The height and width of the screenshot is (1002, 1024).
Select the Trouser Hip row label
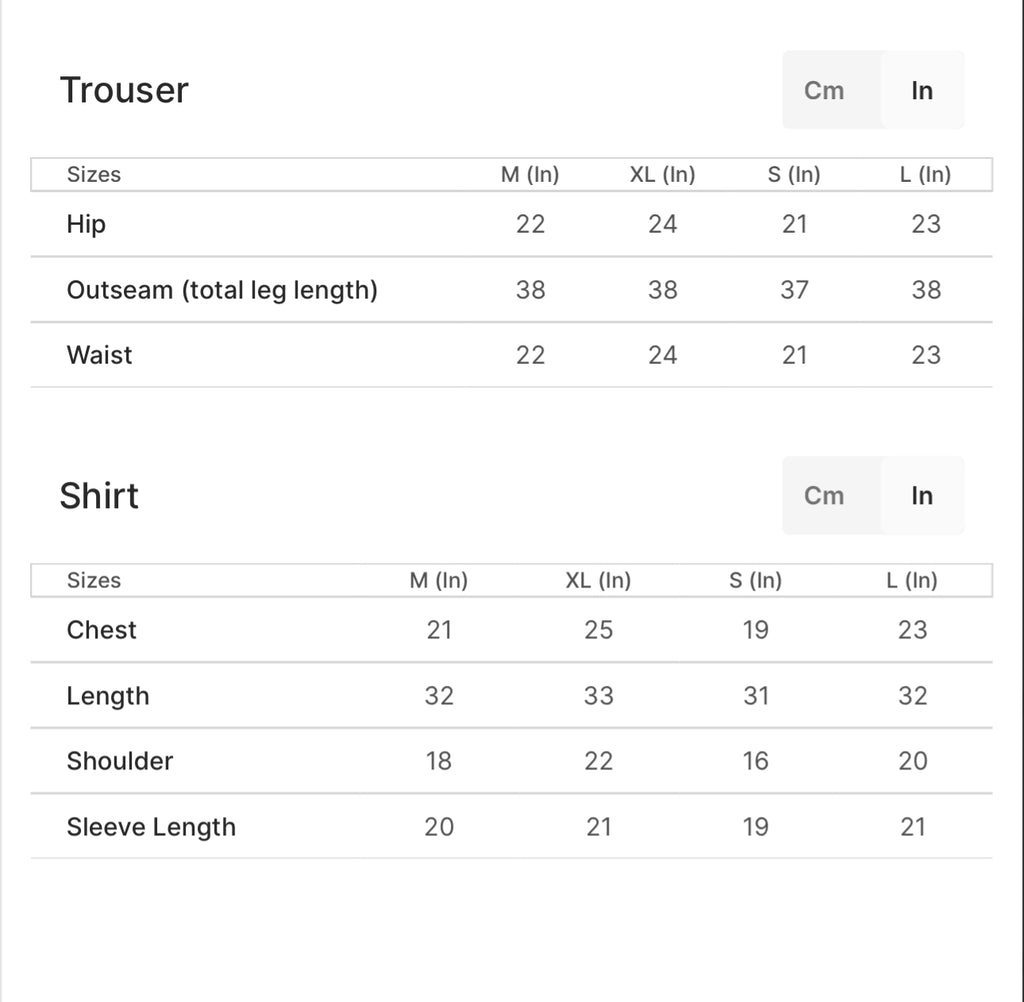click(x=86, y=224)
